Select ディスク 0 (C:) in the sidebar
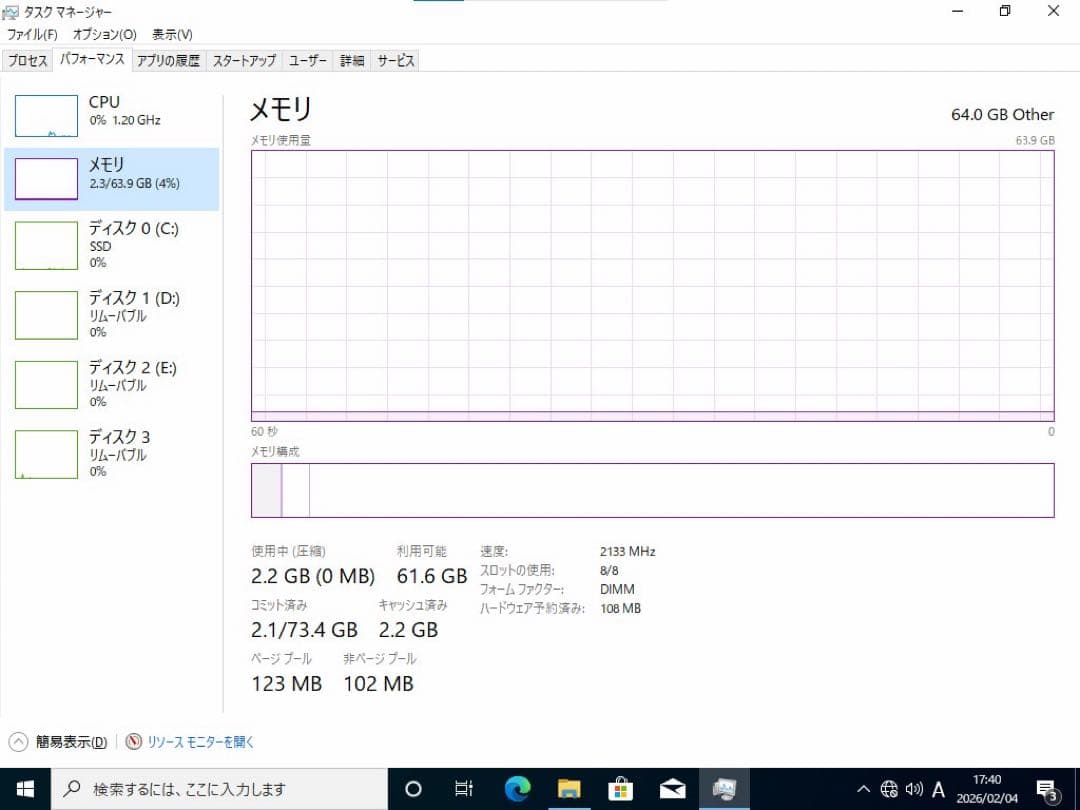The height and width of the screenshot is (810, 1080). point(110,245)
